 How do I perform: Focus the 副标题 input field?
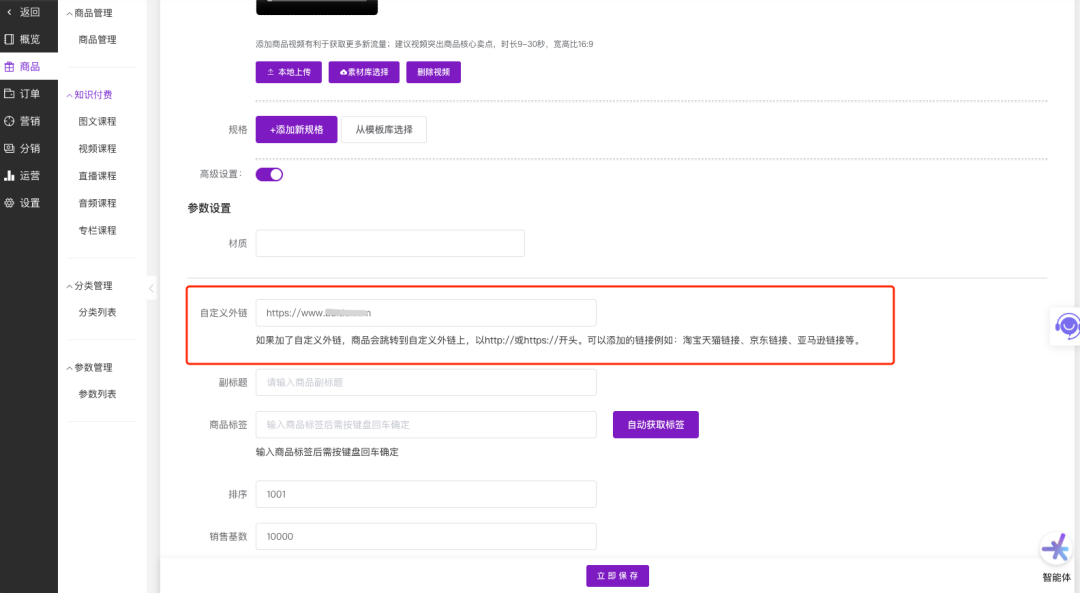click(x=426, y=382)
